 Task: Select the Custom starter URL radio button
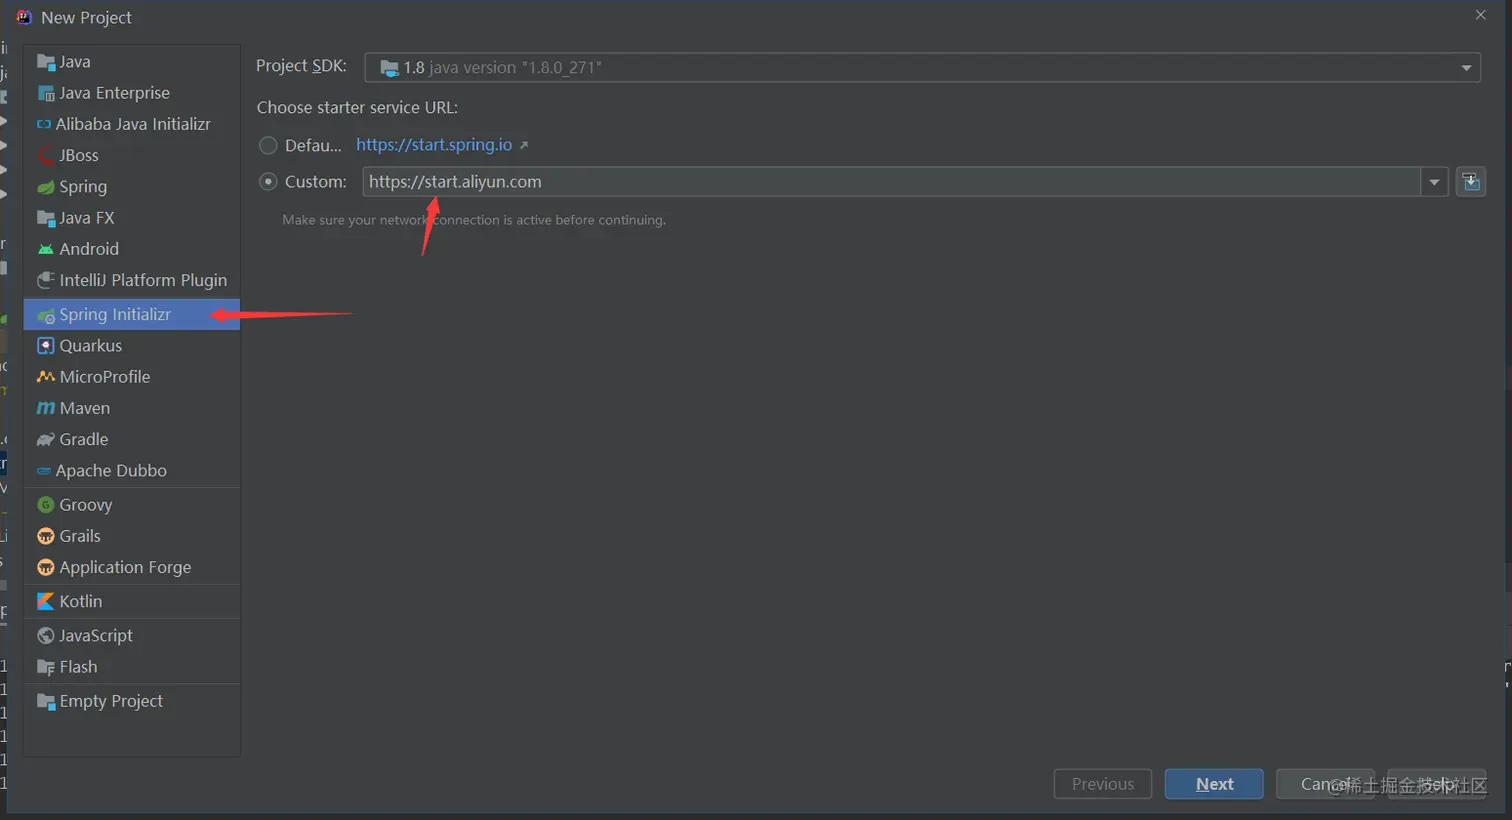[x=268, y=182]
